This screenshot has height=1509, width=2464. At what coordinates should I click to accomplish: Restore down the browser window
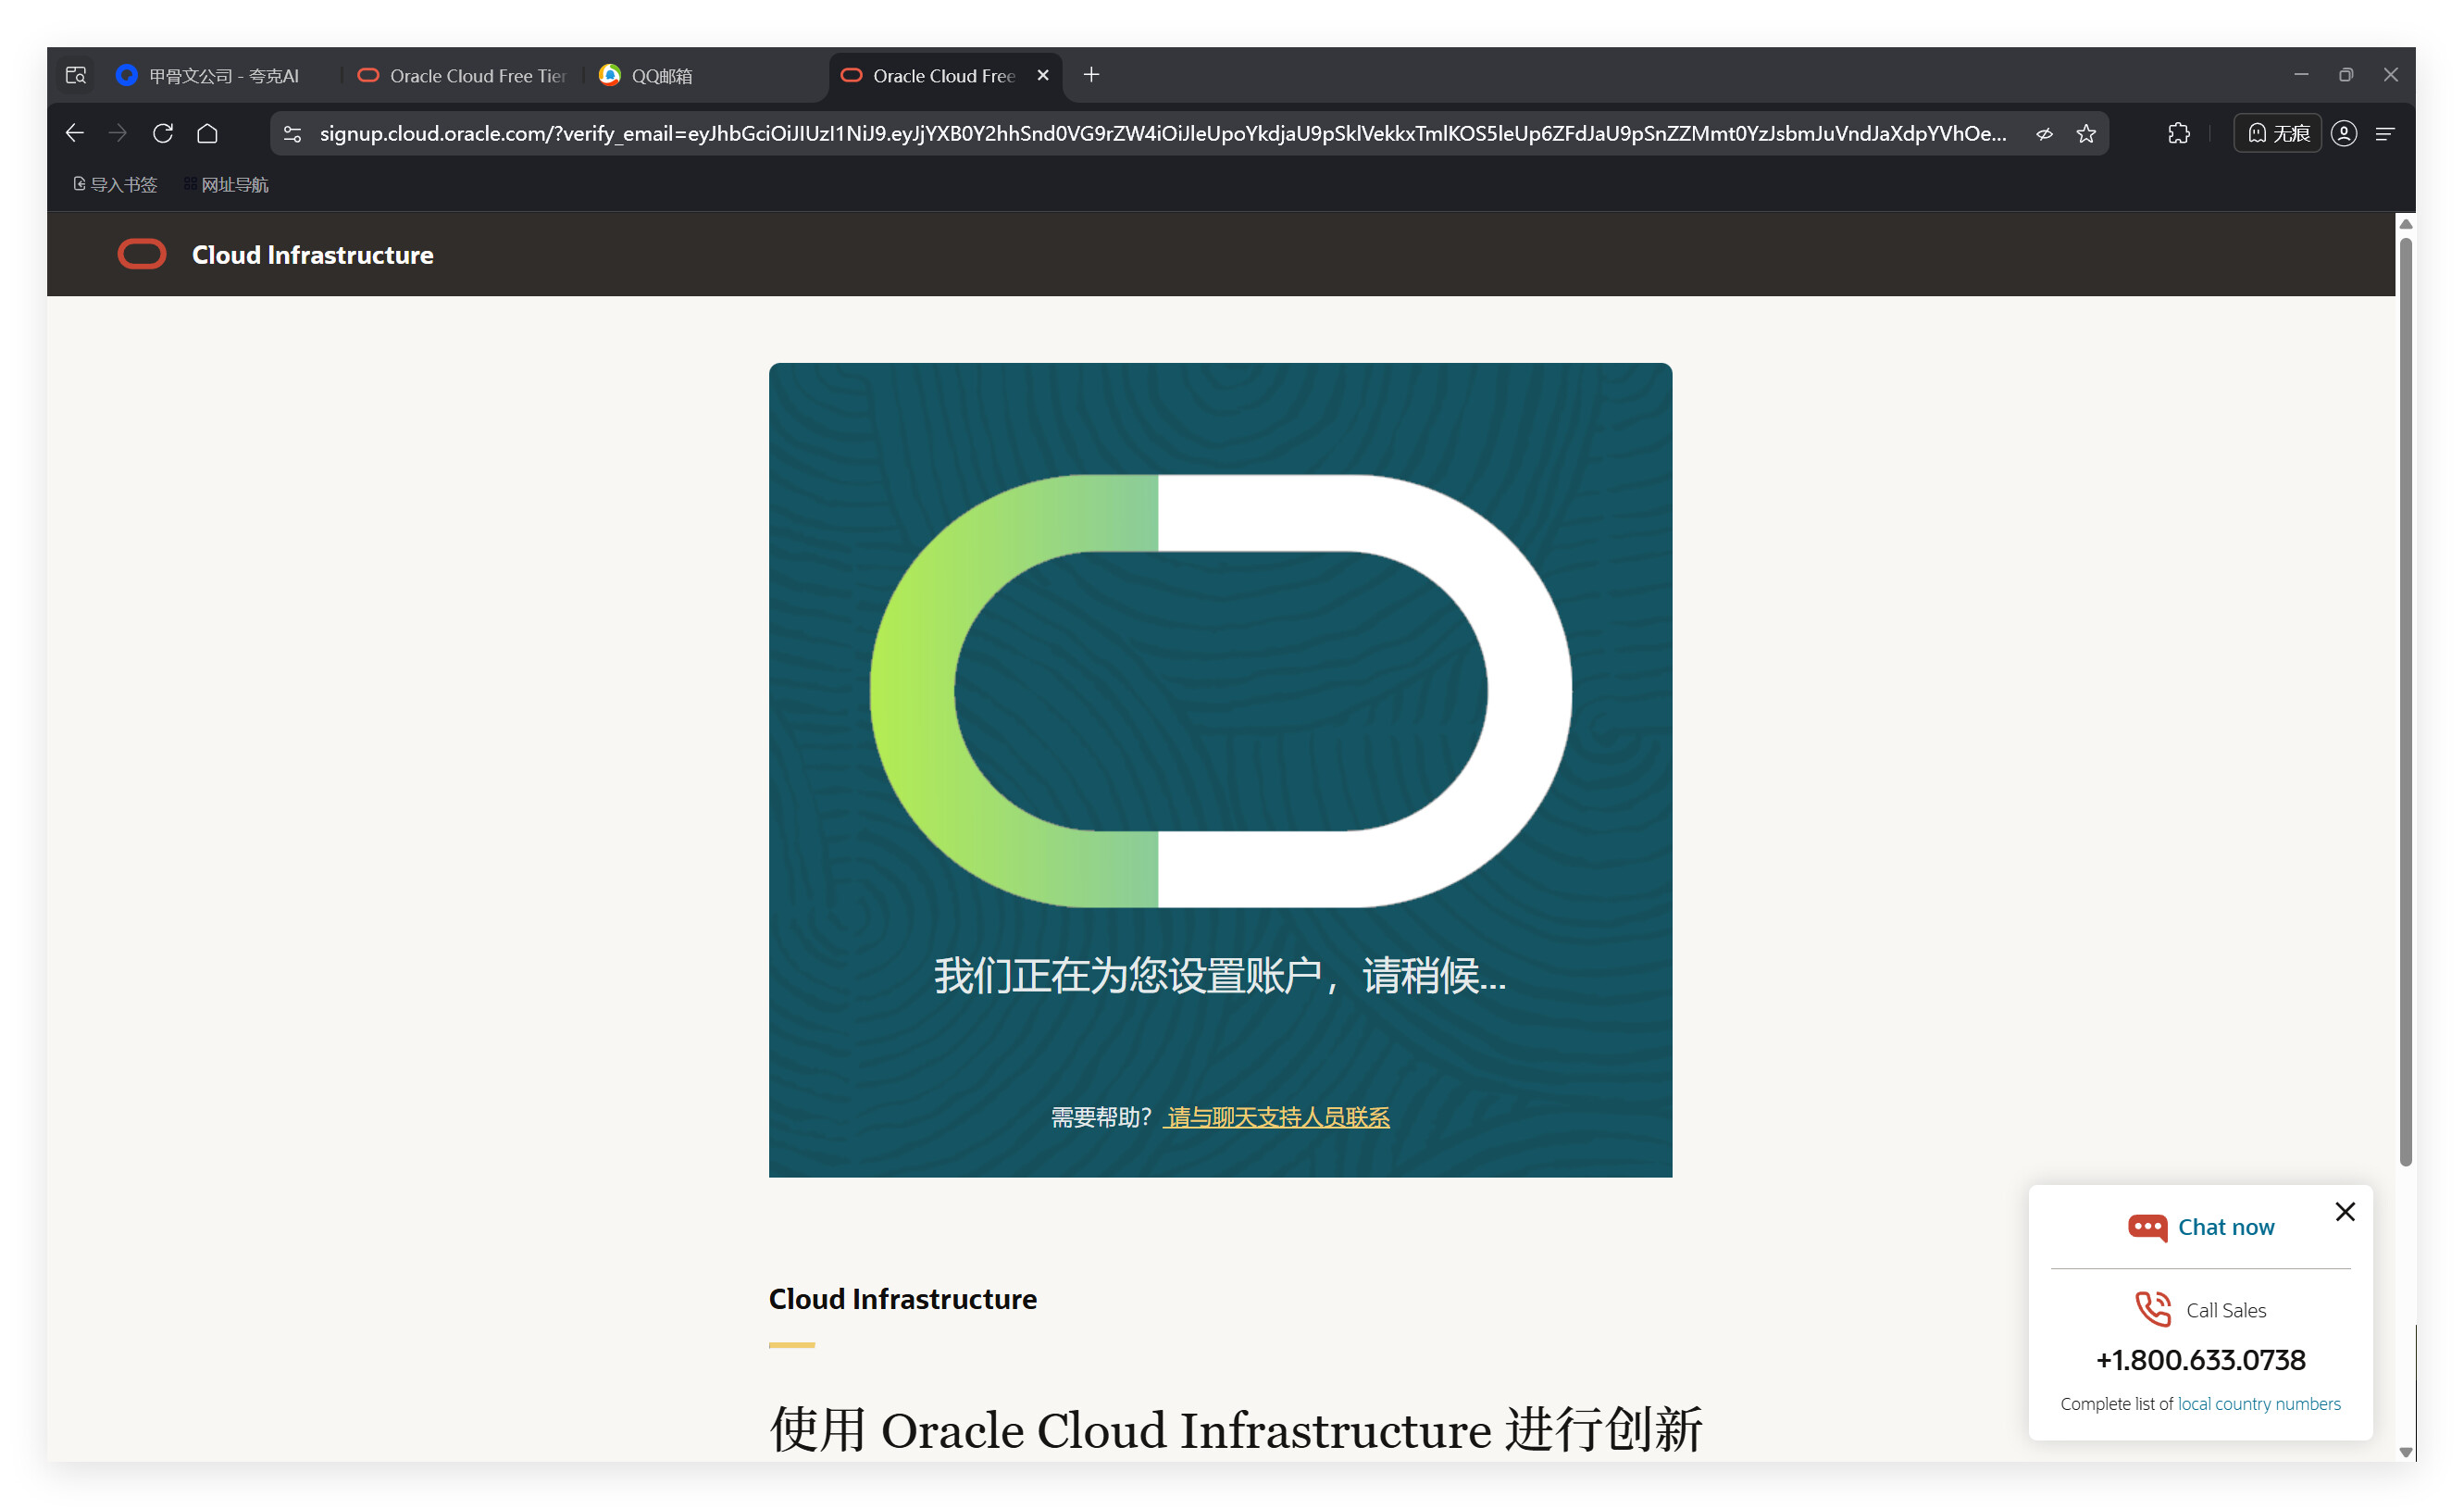(2346, 75)
